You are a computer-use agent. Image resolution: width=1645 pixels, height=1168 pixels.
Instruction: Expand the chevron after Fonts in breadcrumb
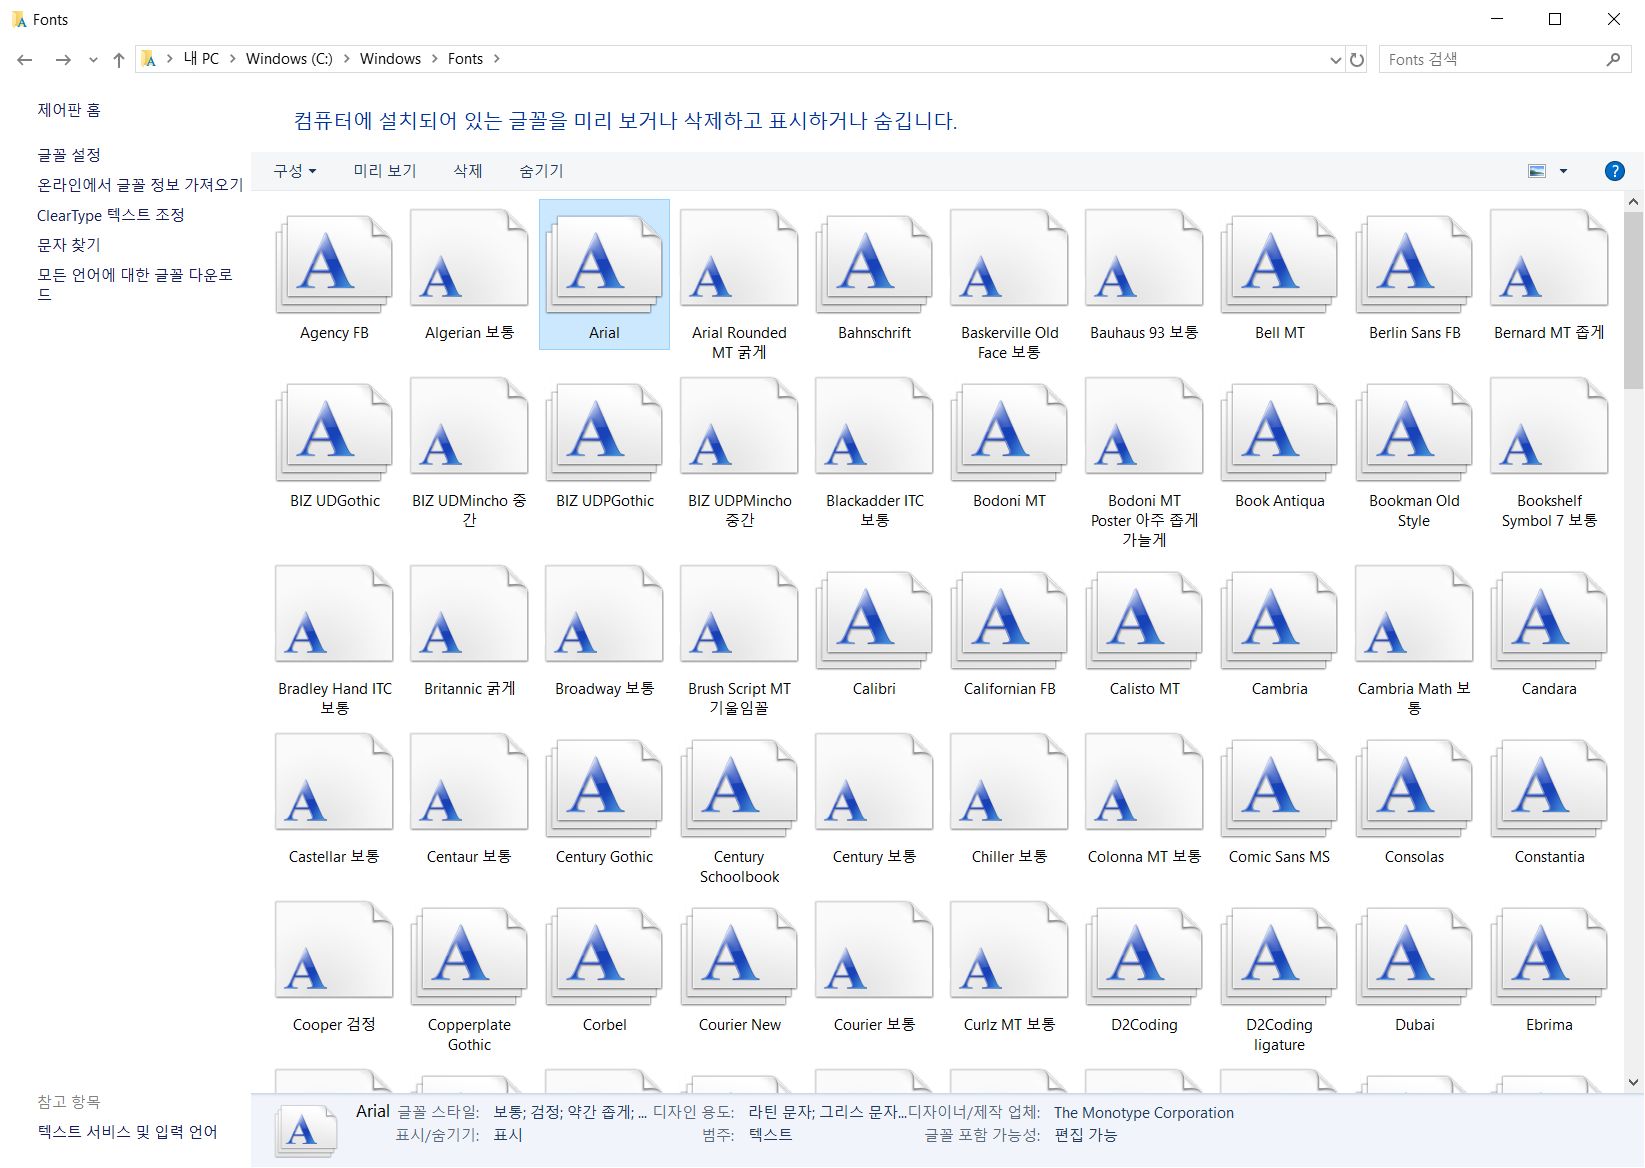point(497,59)
